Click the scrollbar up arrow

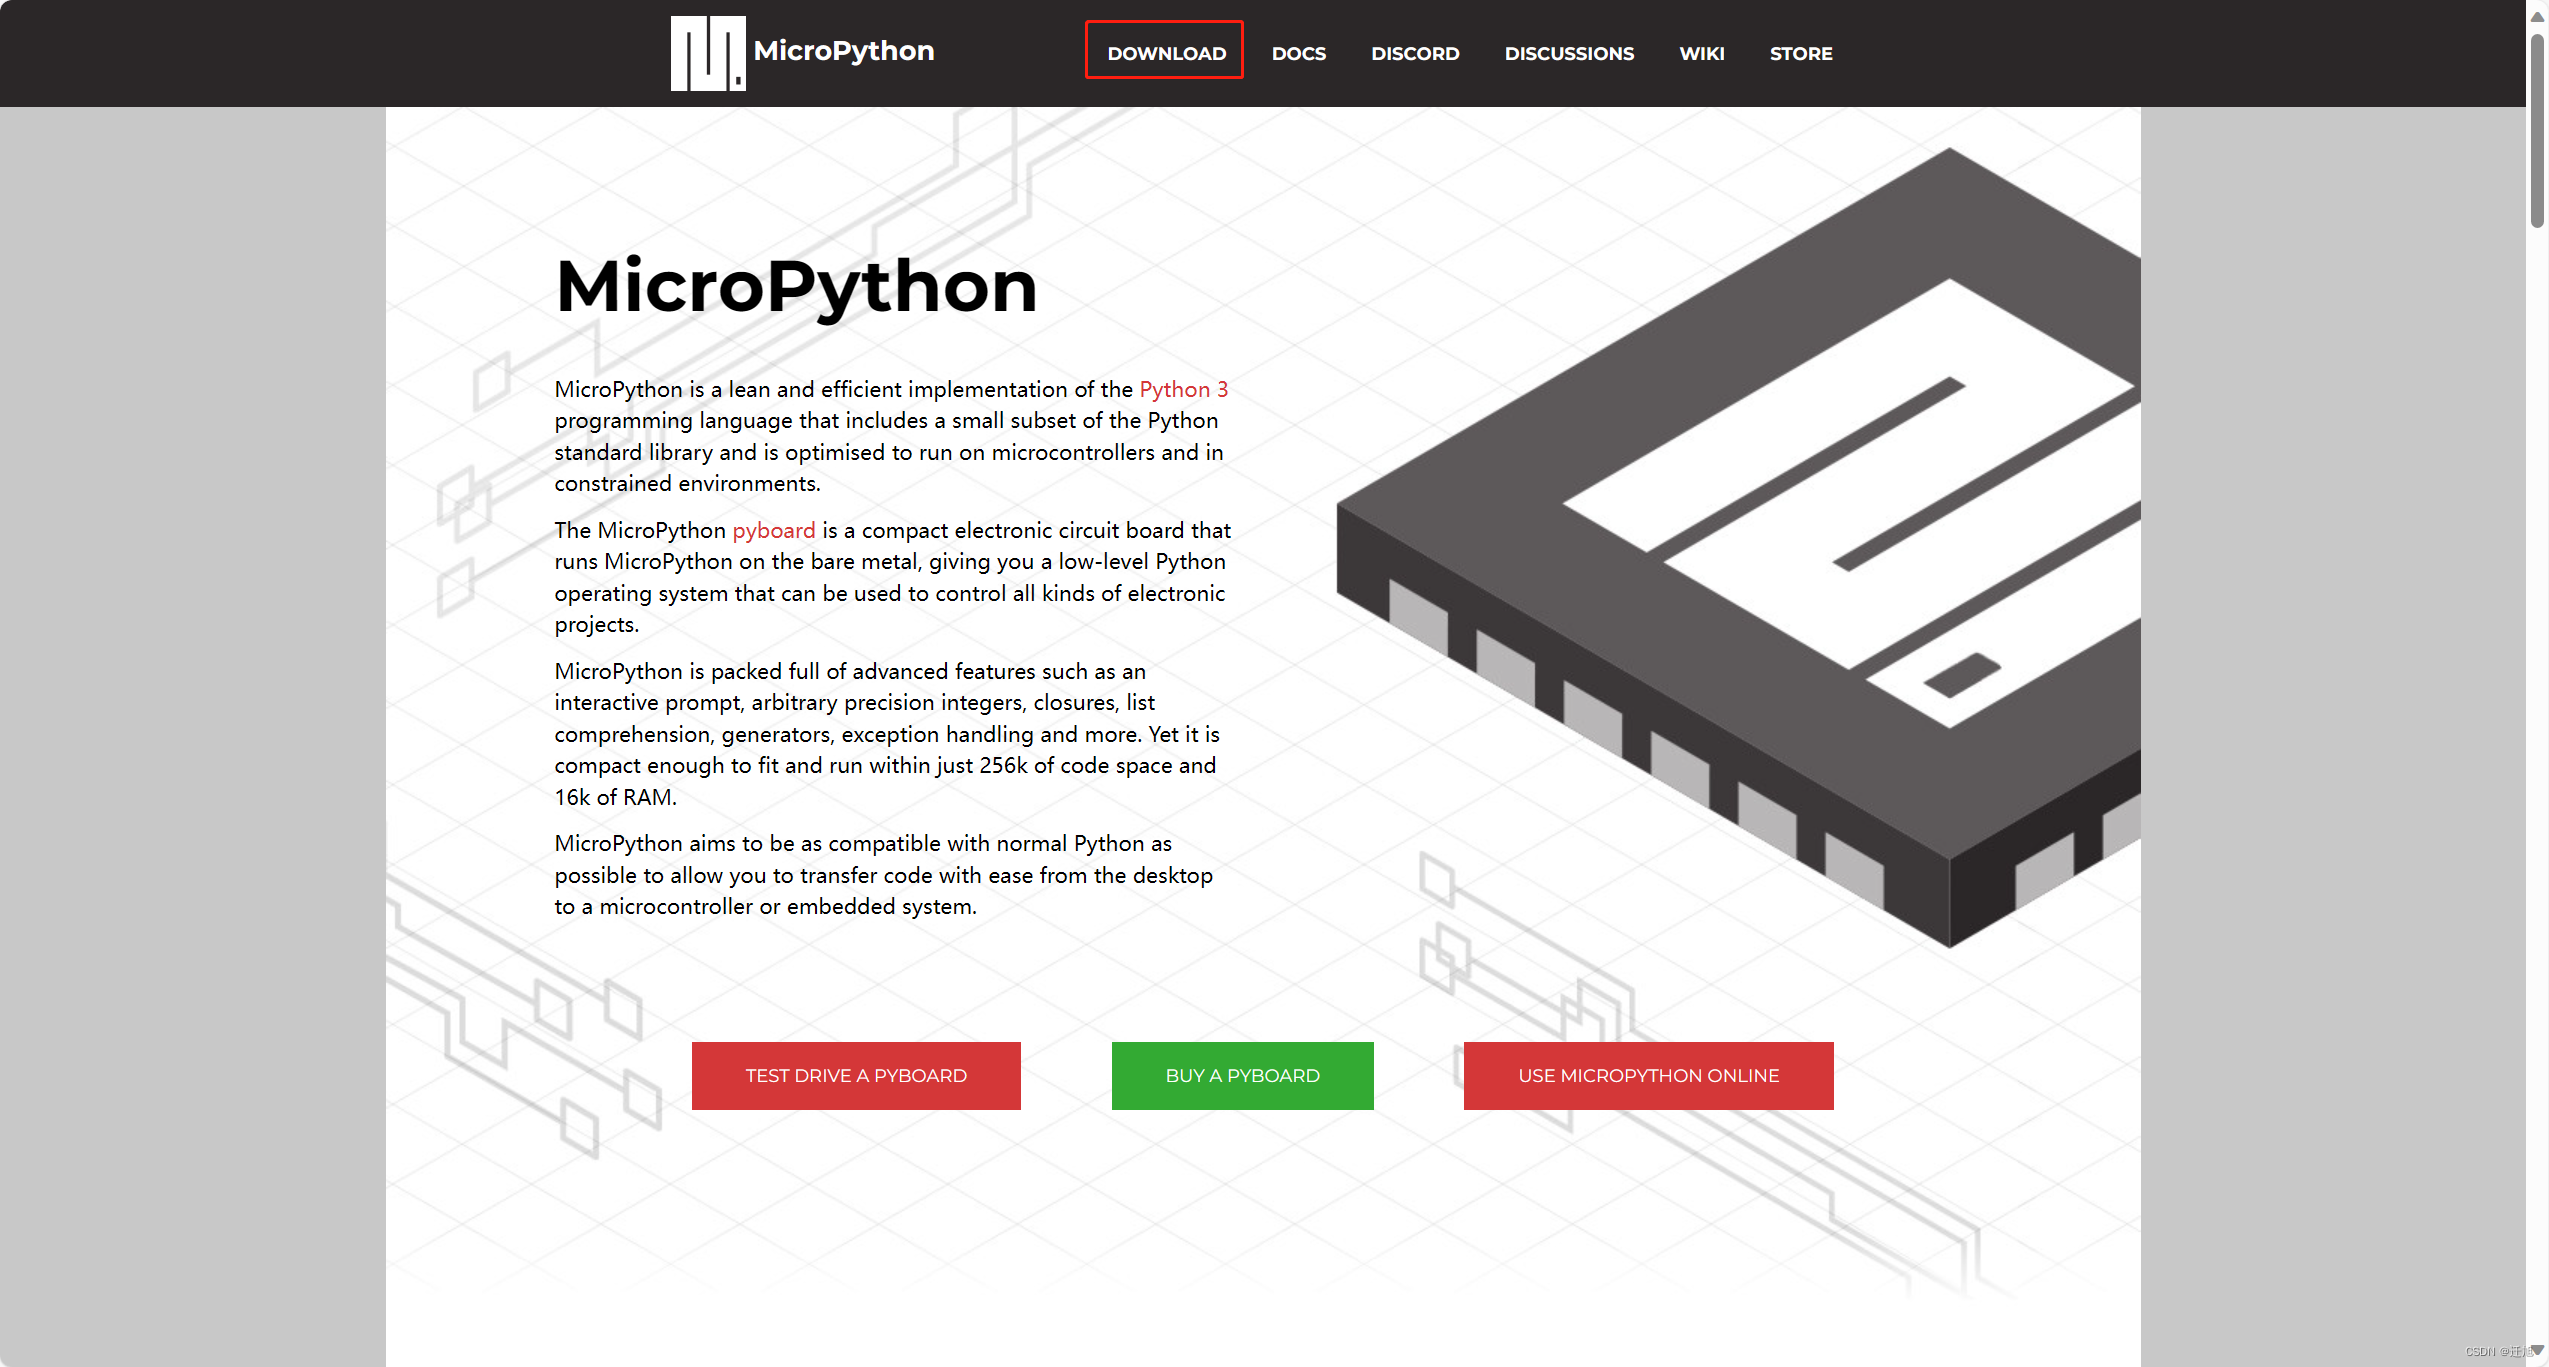pos(2537,16)
